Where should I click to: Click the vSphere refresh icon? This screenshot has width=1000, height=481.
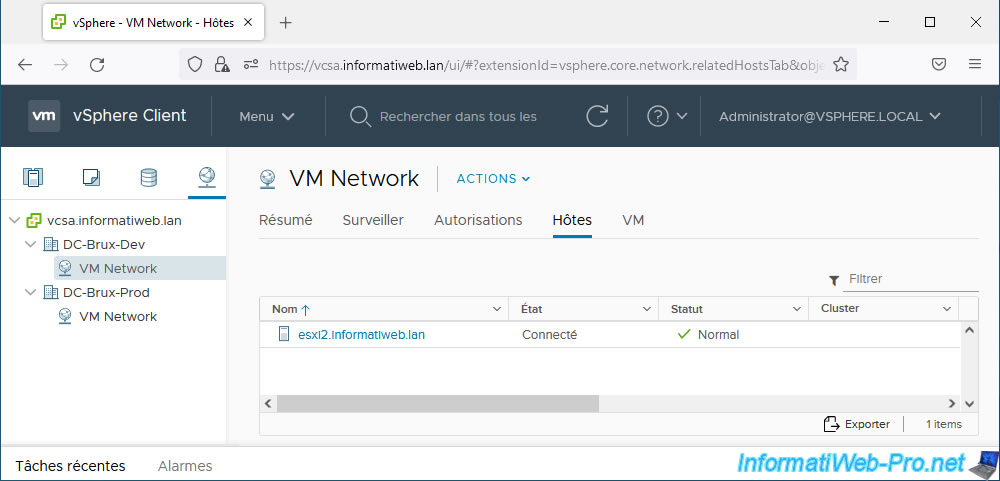[597, 116]
